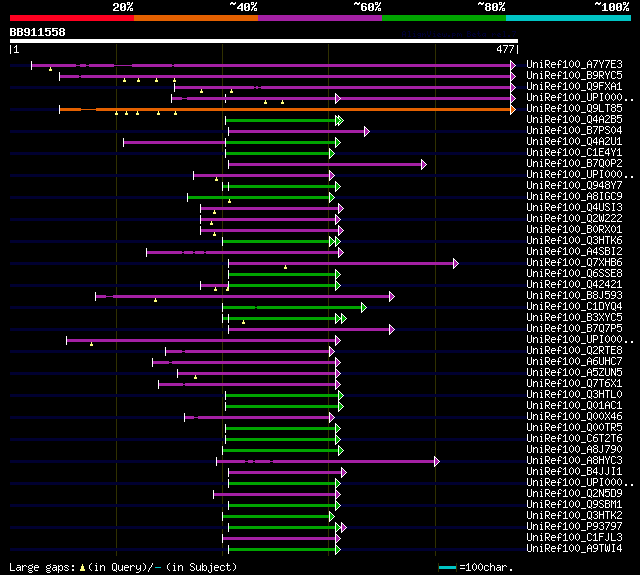Click the red 20% identity legend segment

[72, 18]
